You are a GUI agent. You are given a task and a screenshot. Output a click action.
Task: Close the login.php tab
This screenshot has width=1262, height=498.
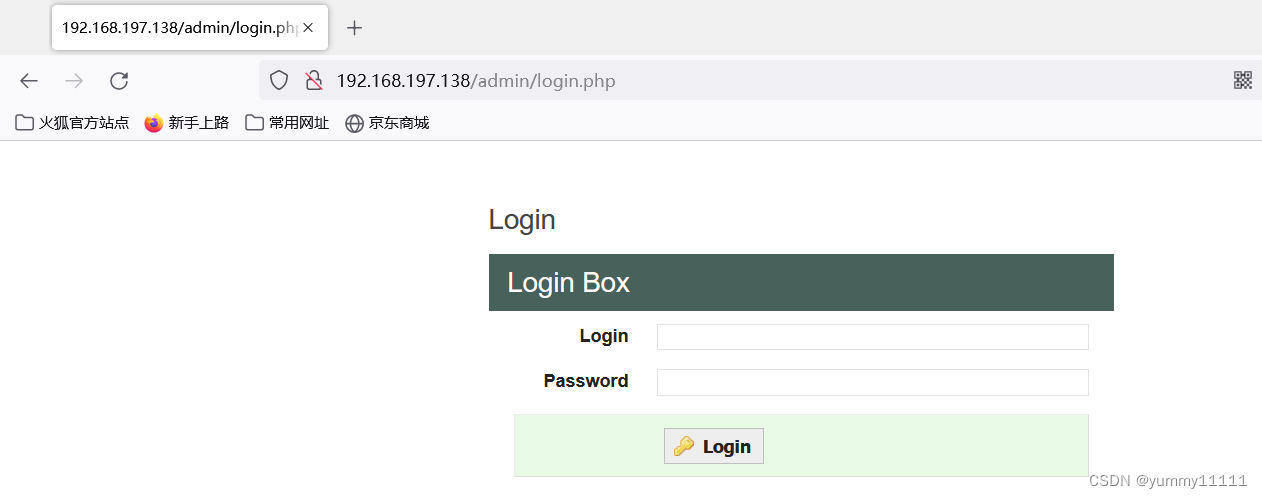308,28
